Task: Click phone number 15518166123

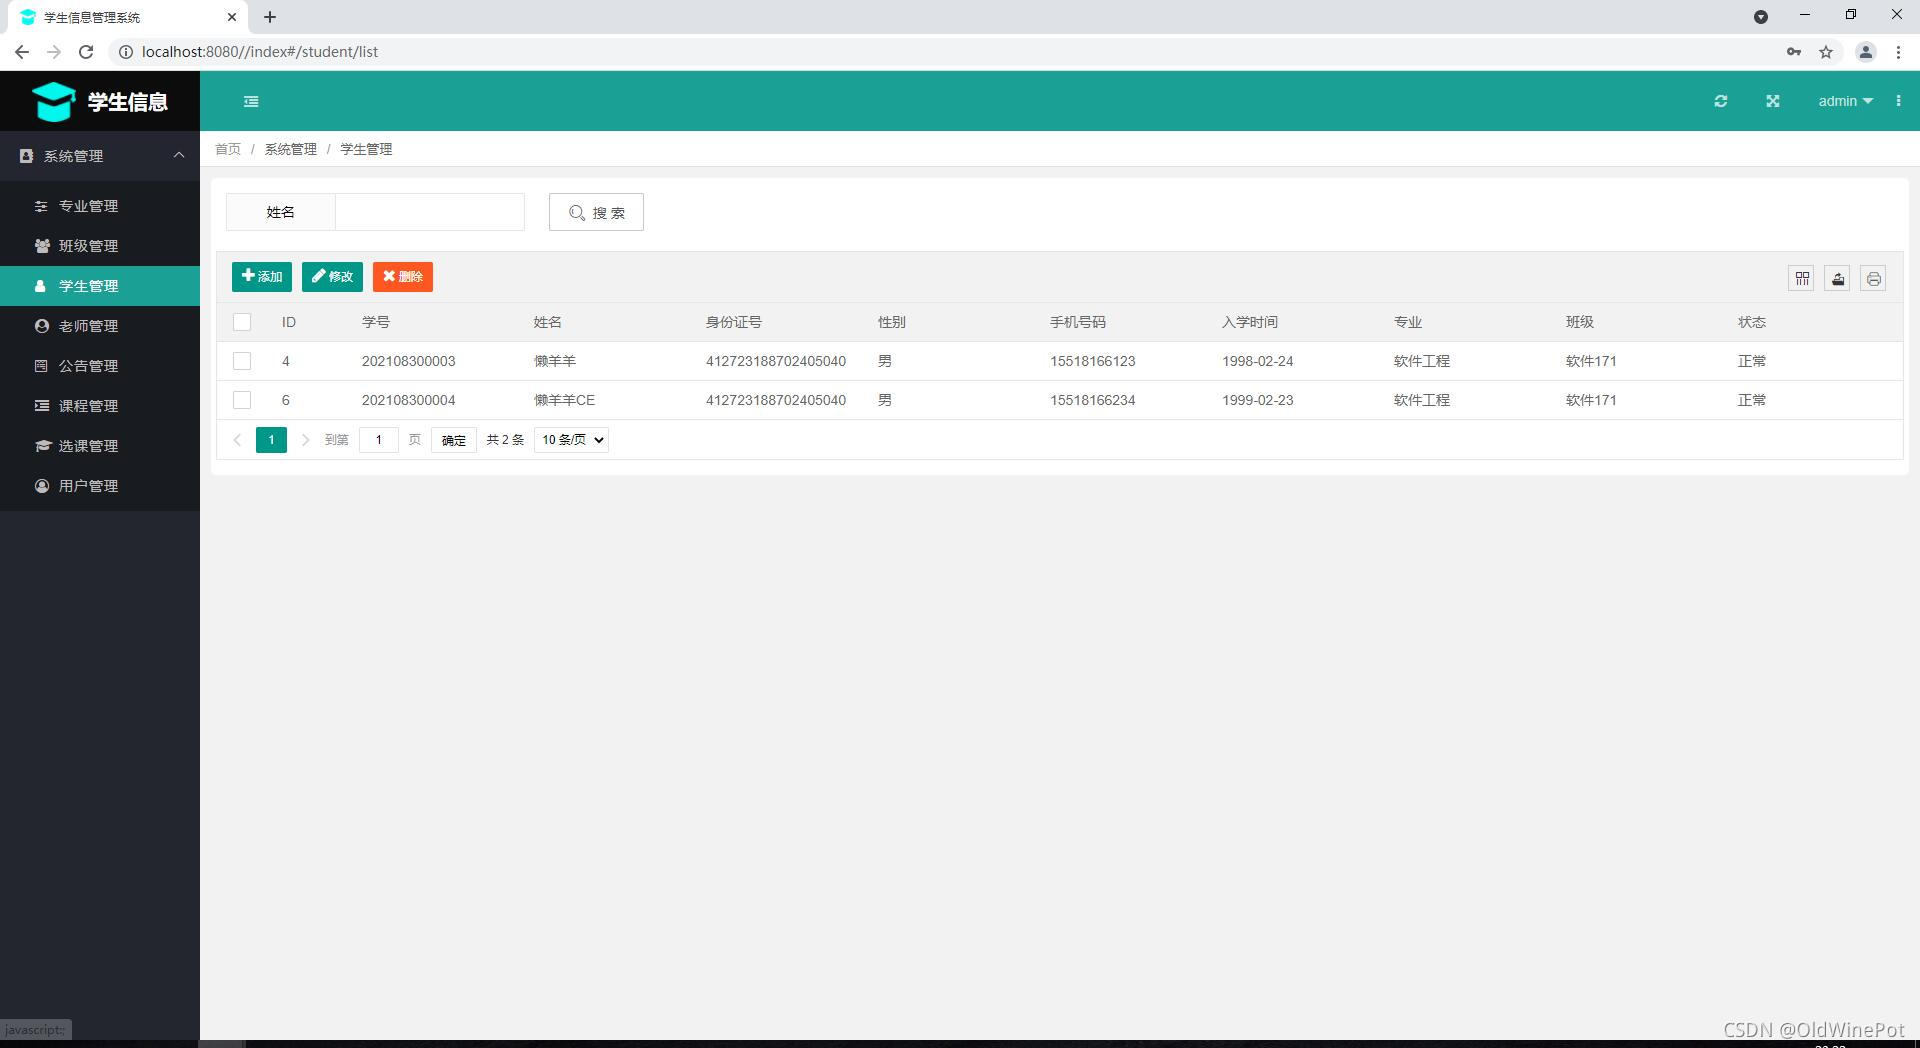Action: click(x=1093, y=361)
